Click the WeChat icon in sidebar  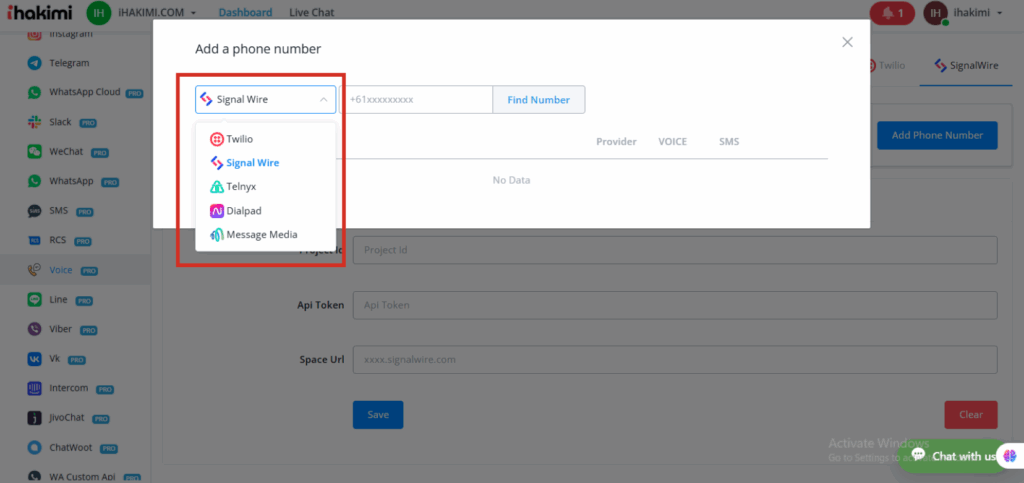[x=35, y=152]
